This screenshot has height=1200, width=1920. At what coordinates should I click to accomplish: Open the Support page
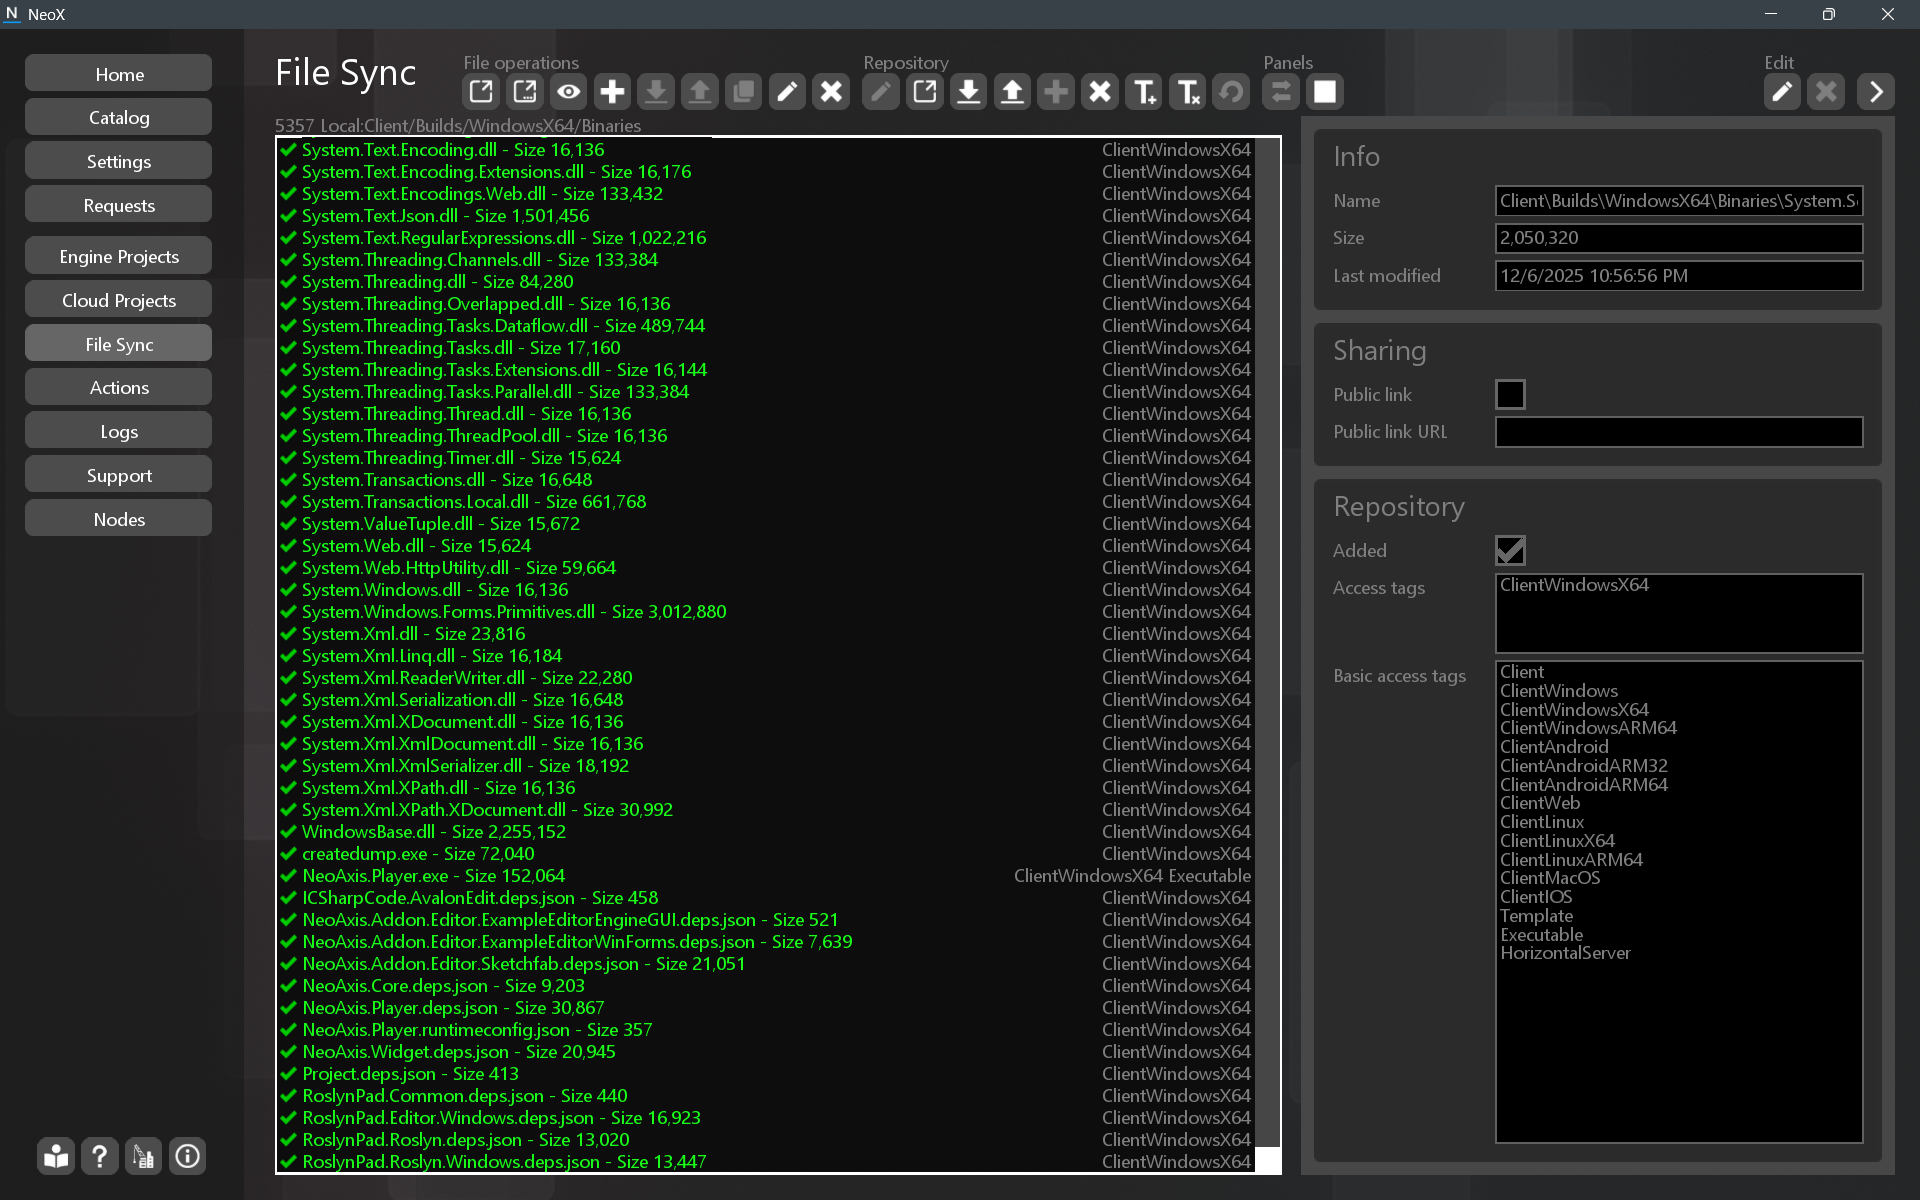coord(118,475)
